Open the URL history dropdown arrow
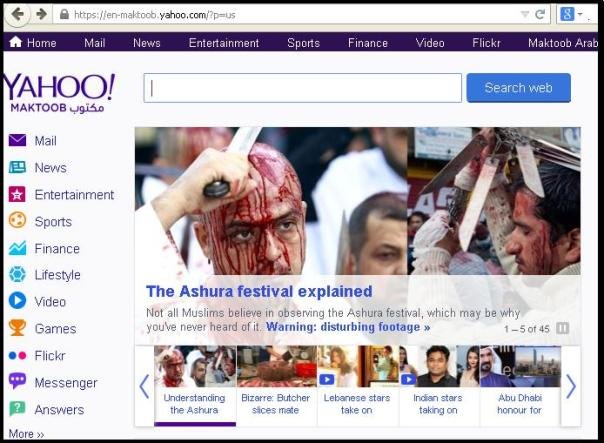604x443 pixels. pyautogui.click(x=526, y=14)
